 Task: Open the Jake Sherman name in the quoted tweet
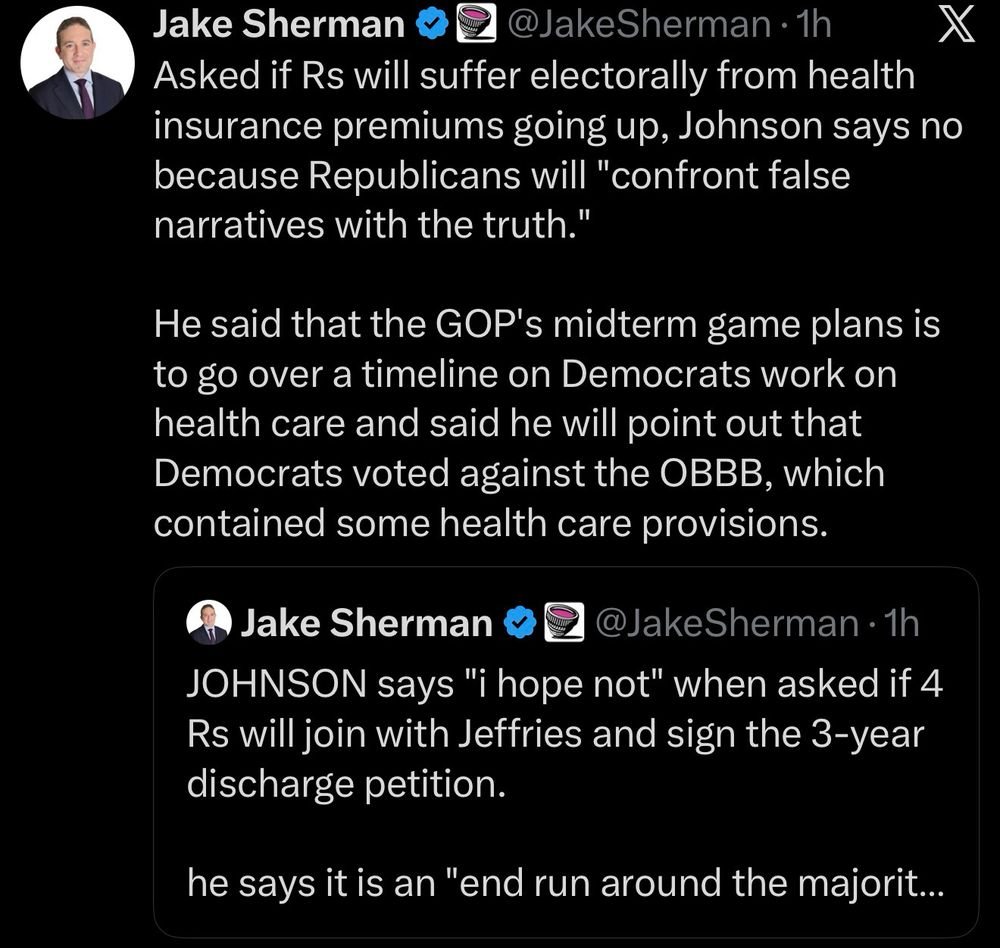(366, 623)
